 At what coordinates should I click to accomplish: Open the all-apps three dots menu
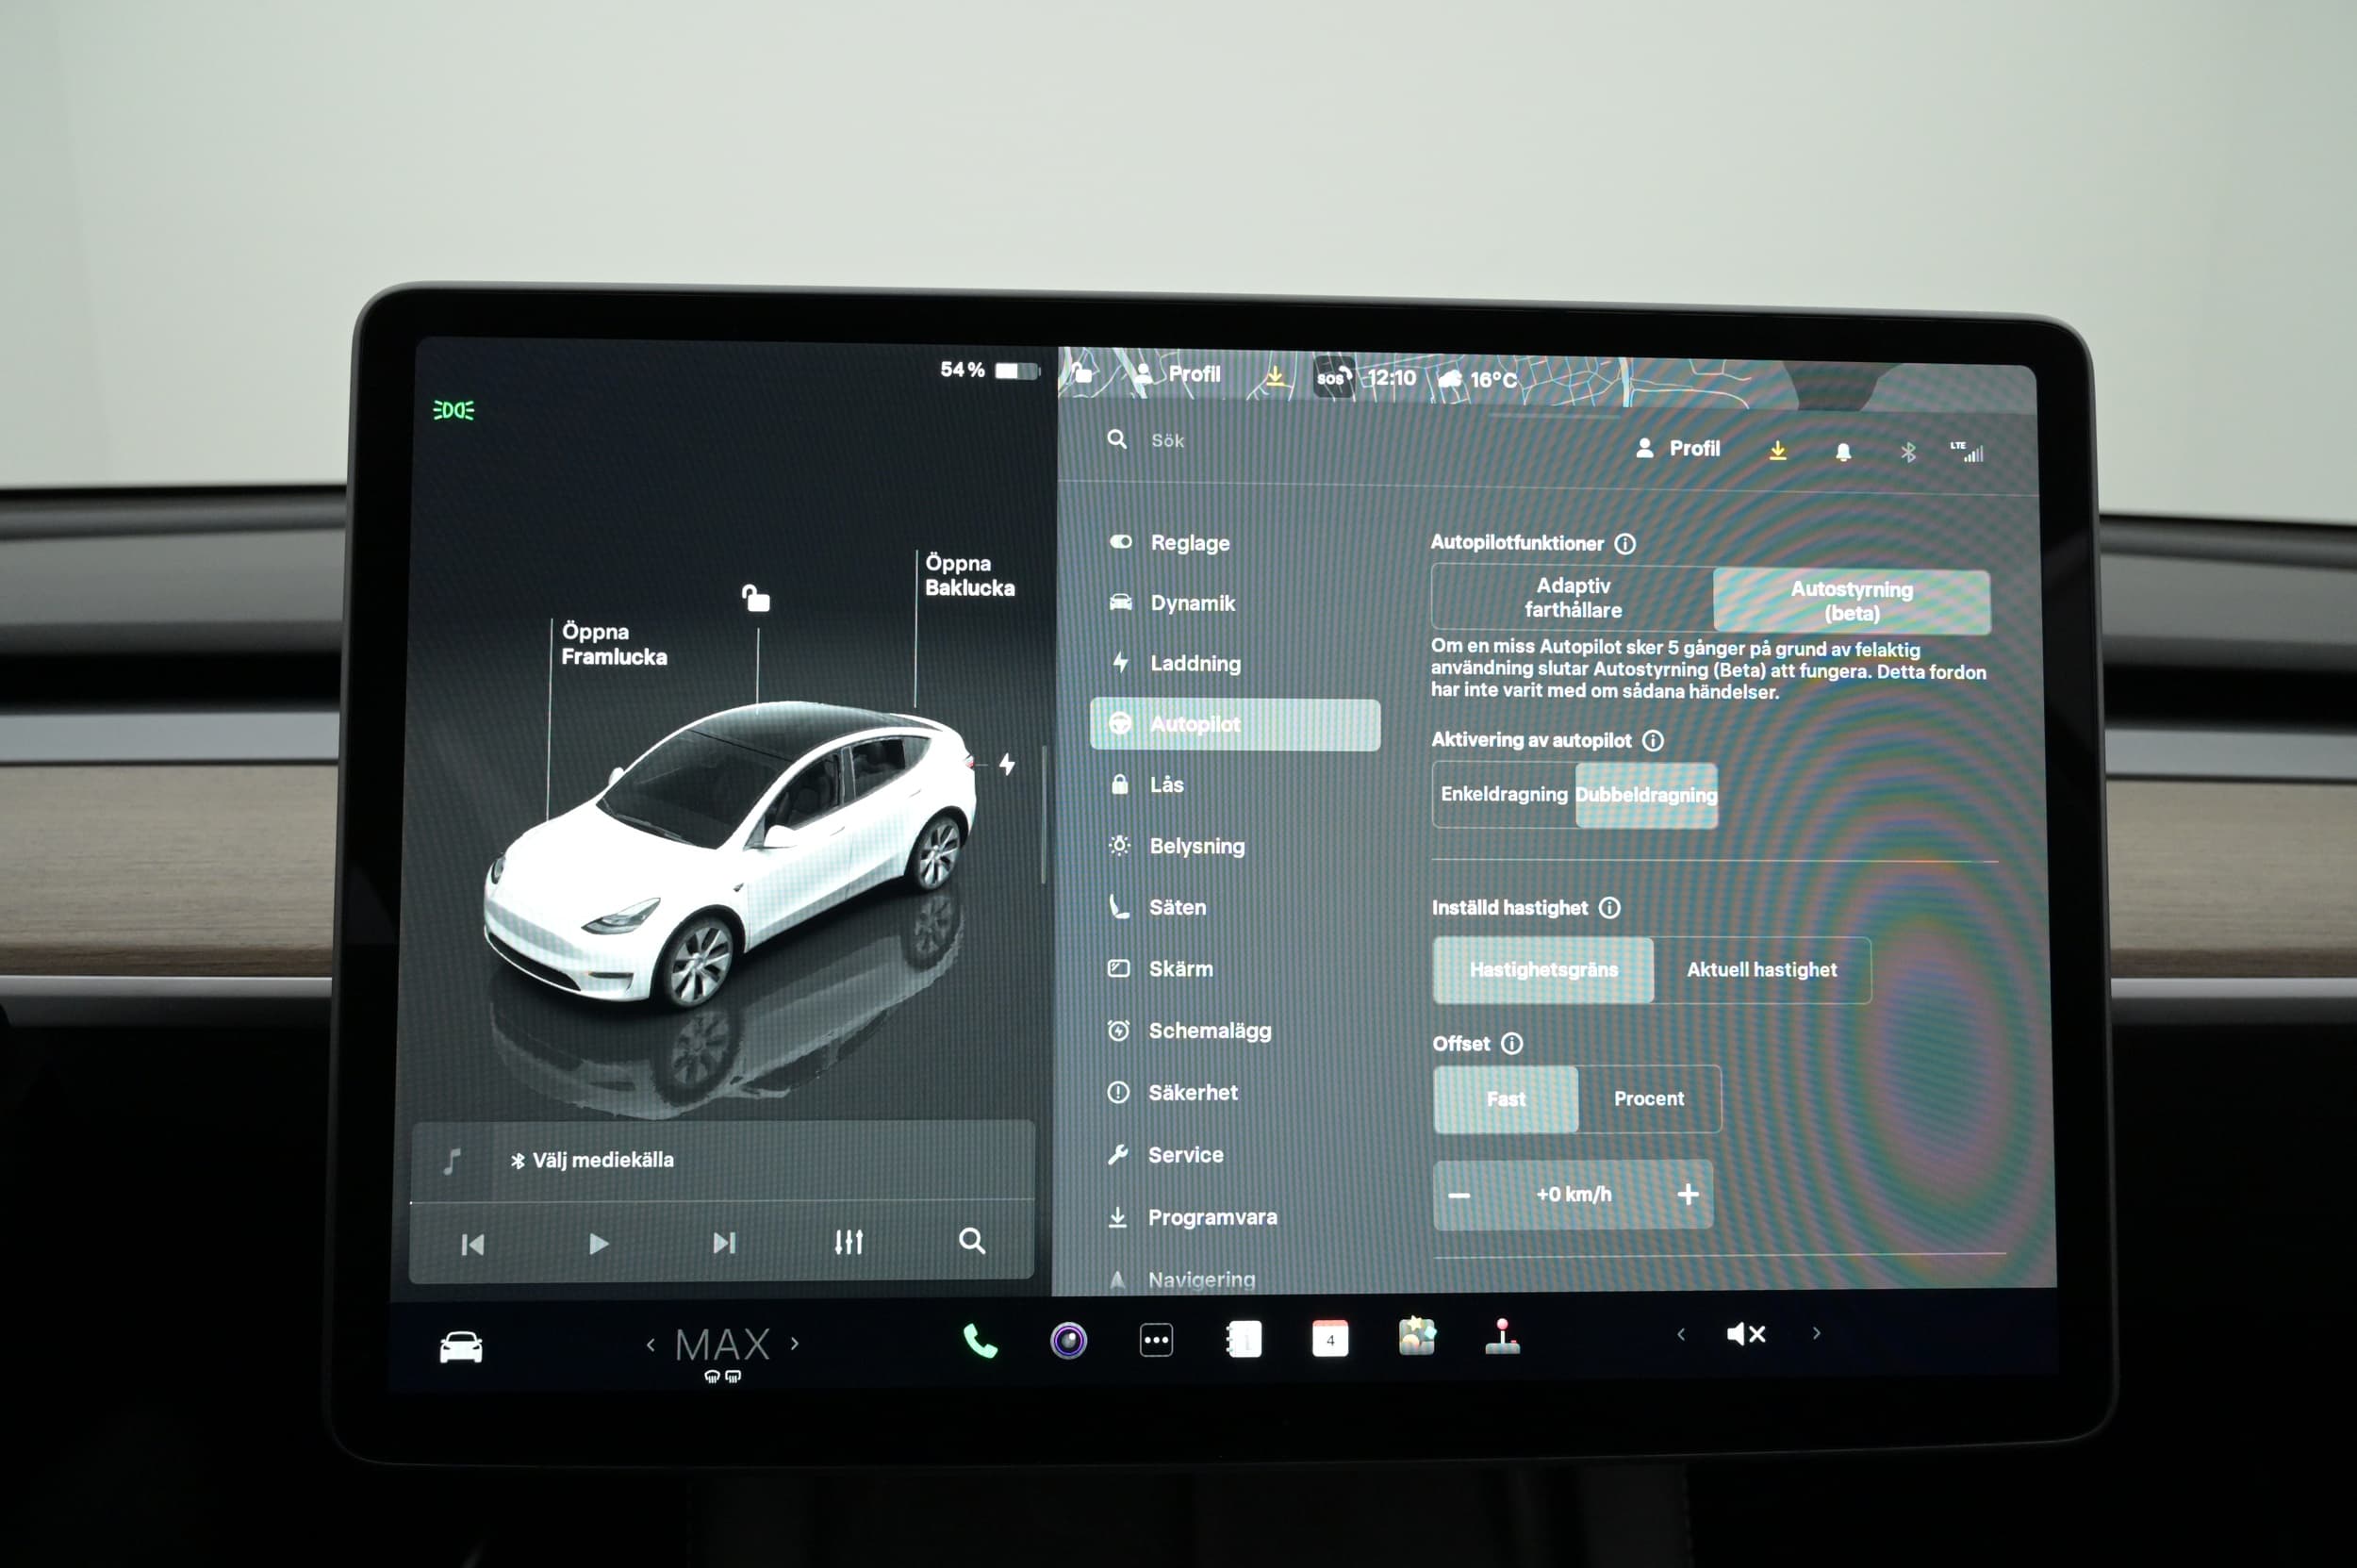[1156, 1340]
